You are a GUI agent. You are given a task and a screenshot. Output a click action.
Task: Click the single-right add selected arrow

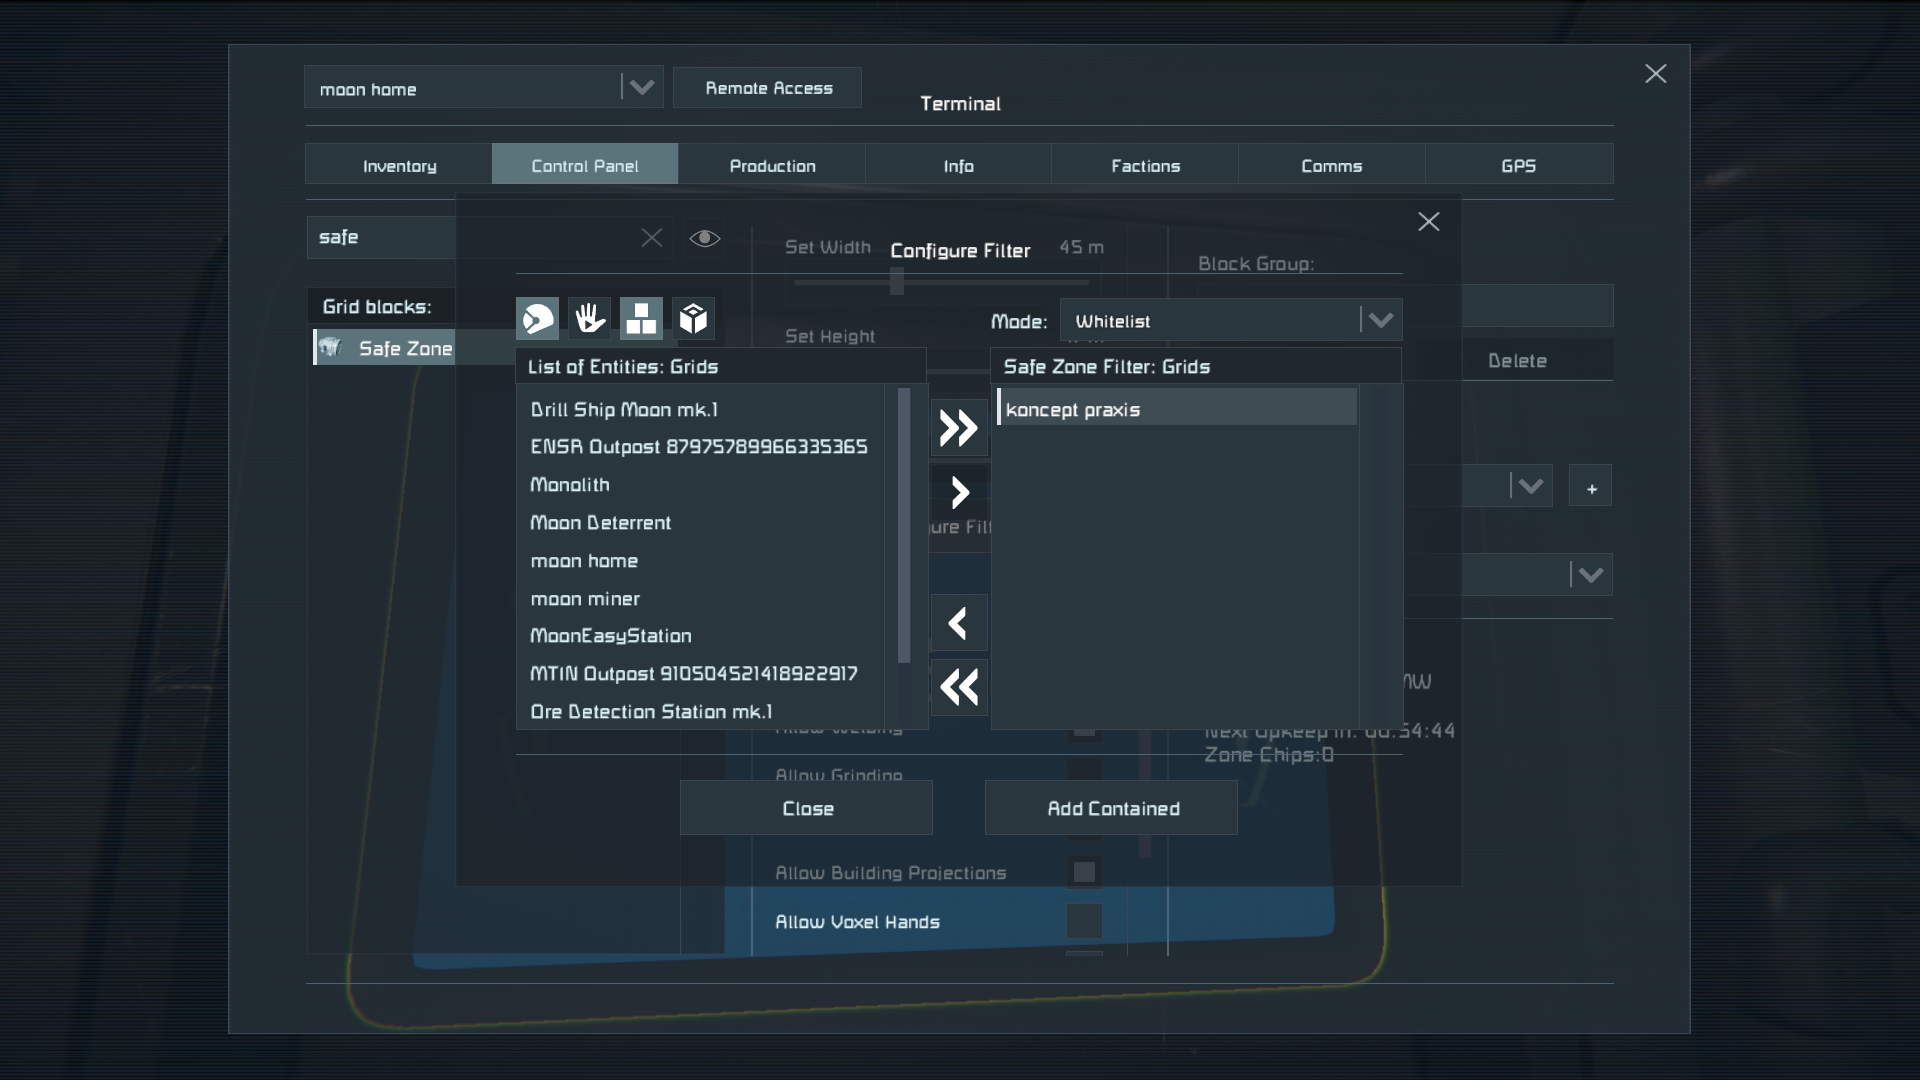point(959,492)
